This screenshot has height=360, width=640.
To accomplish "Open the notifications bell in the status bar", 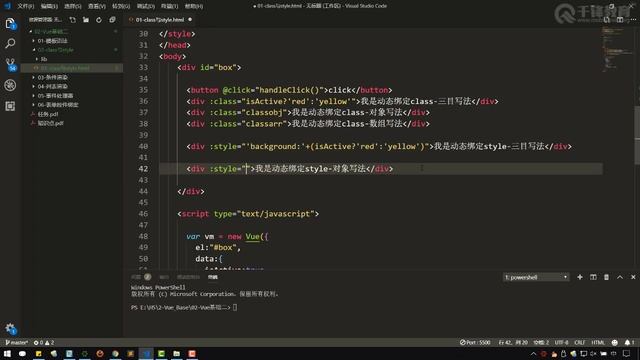I will [629, 342].
